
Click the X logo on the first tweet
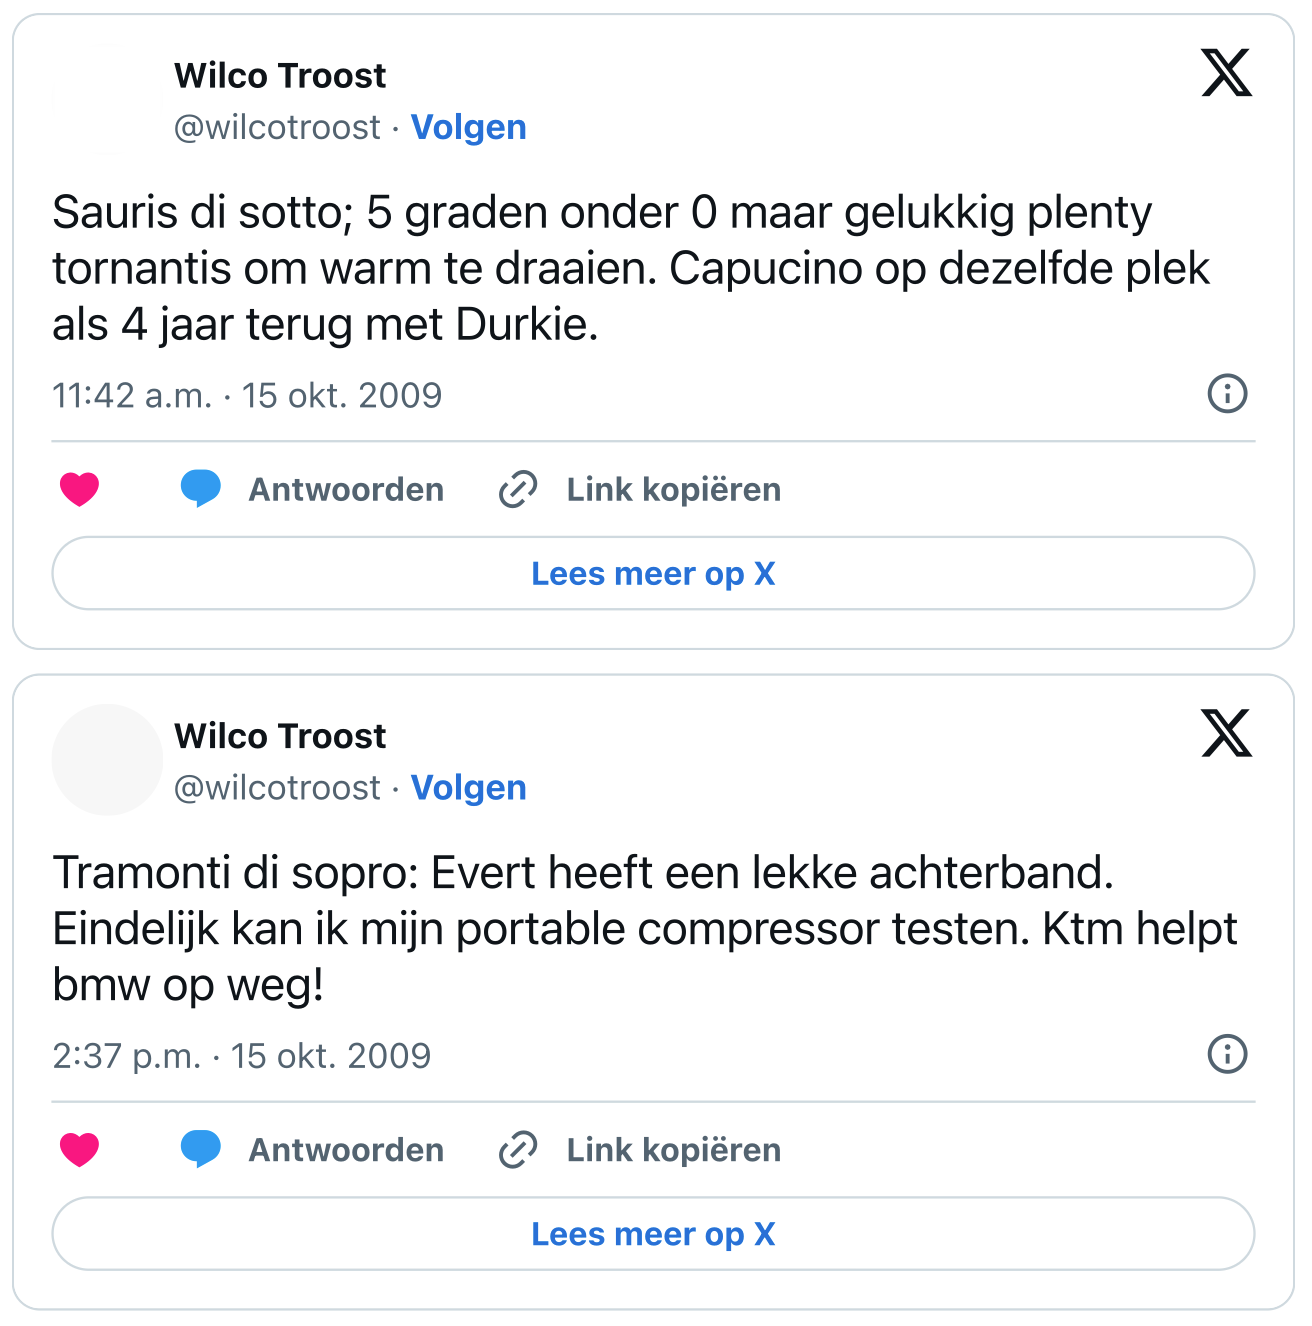coord(1226,73)
